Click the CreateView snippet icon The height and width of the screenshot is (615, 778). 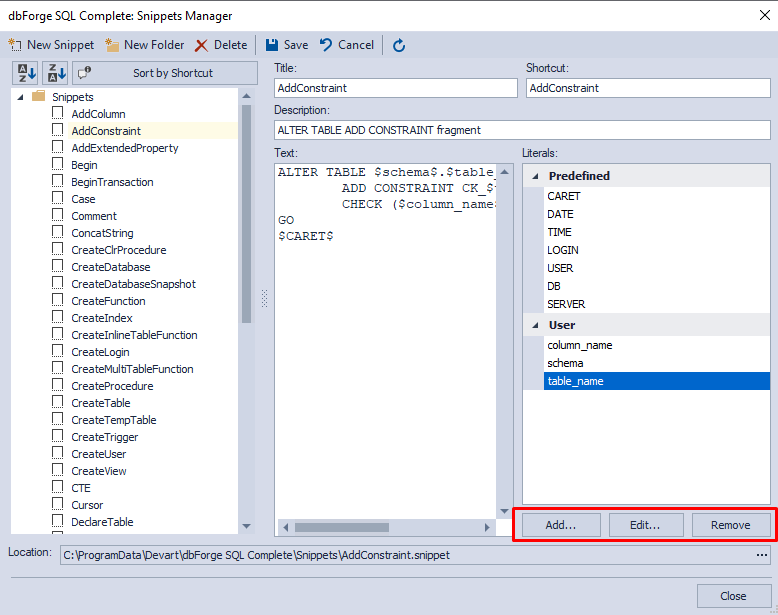[58, 470]
